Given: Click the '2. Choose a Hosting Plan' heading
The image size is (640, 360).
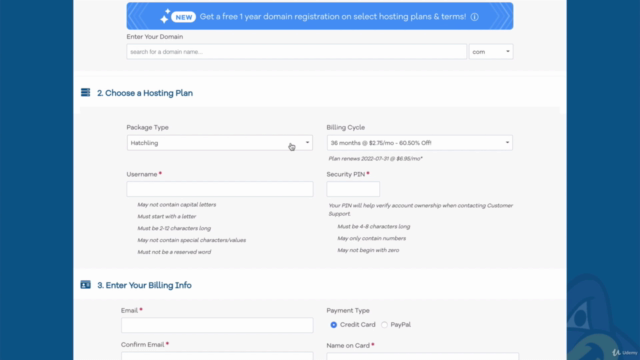Looking at the screenshot, I should pos(145,93).
